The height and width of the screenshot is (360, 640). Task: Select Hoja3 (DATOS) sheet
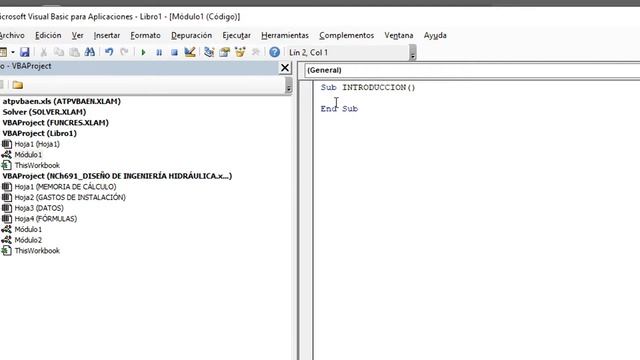click(x=39, y=208)
